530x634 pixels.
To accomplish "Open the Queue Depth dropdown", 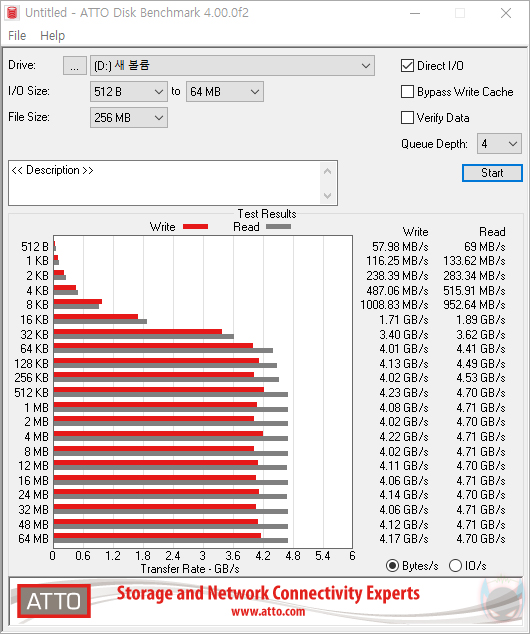I will click(499, 144).
